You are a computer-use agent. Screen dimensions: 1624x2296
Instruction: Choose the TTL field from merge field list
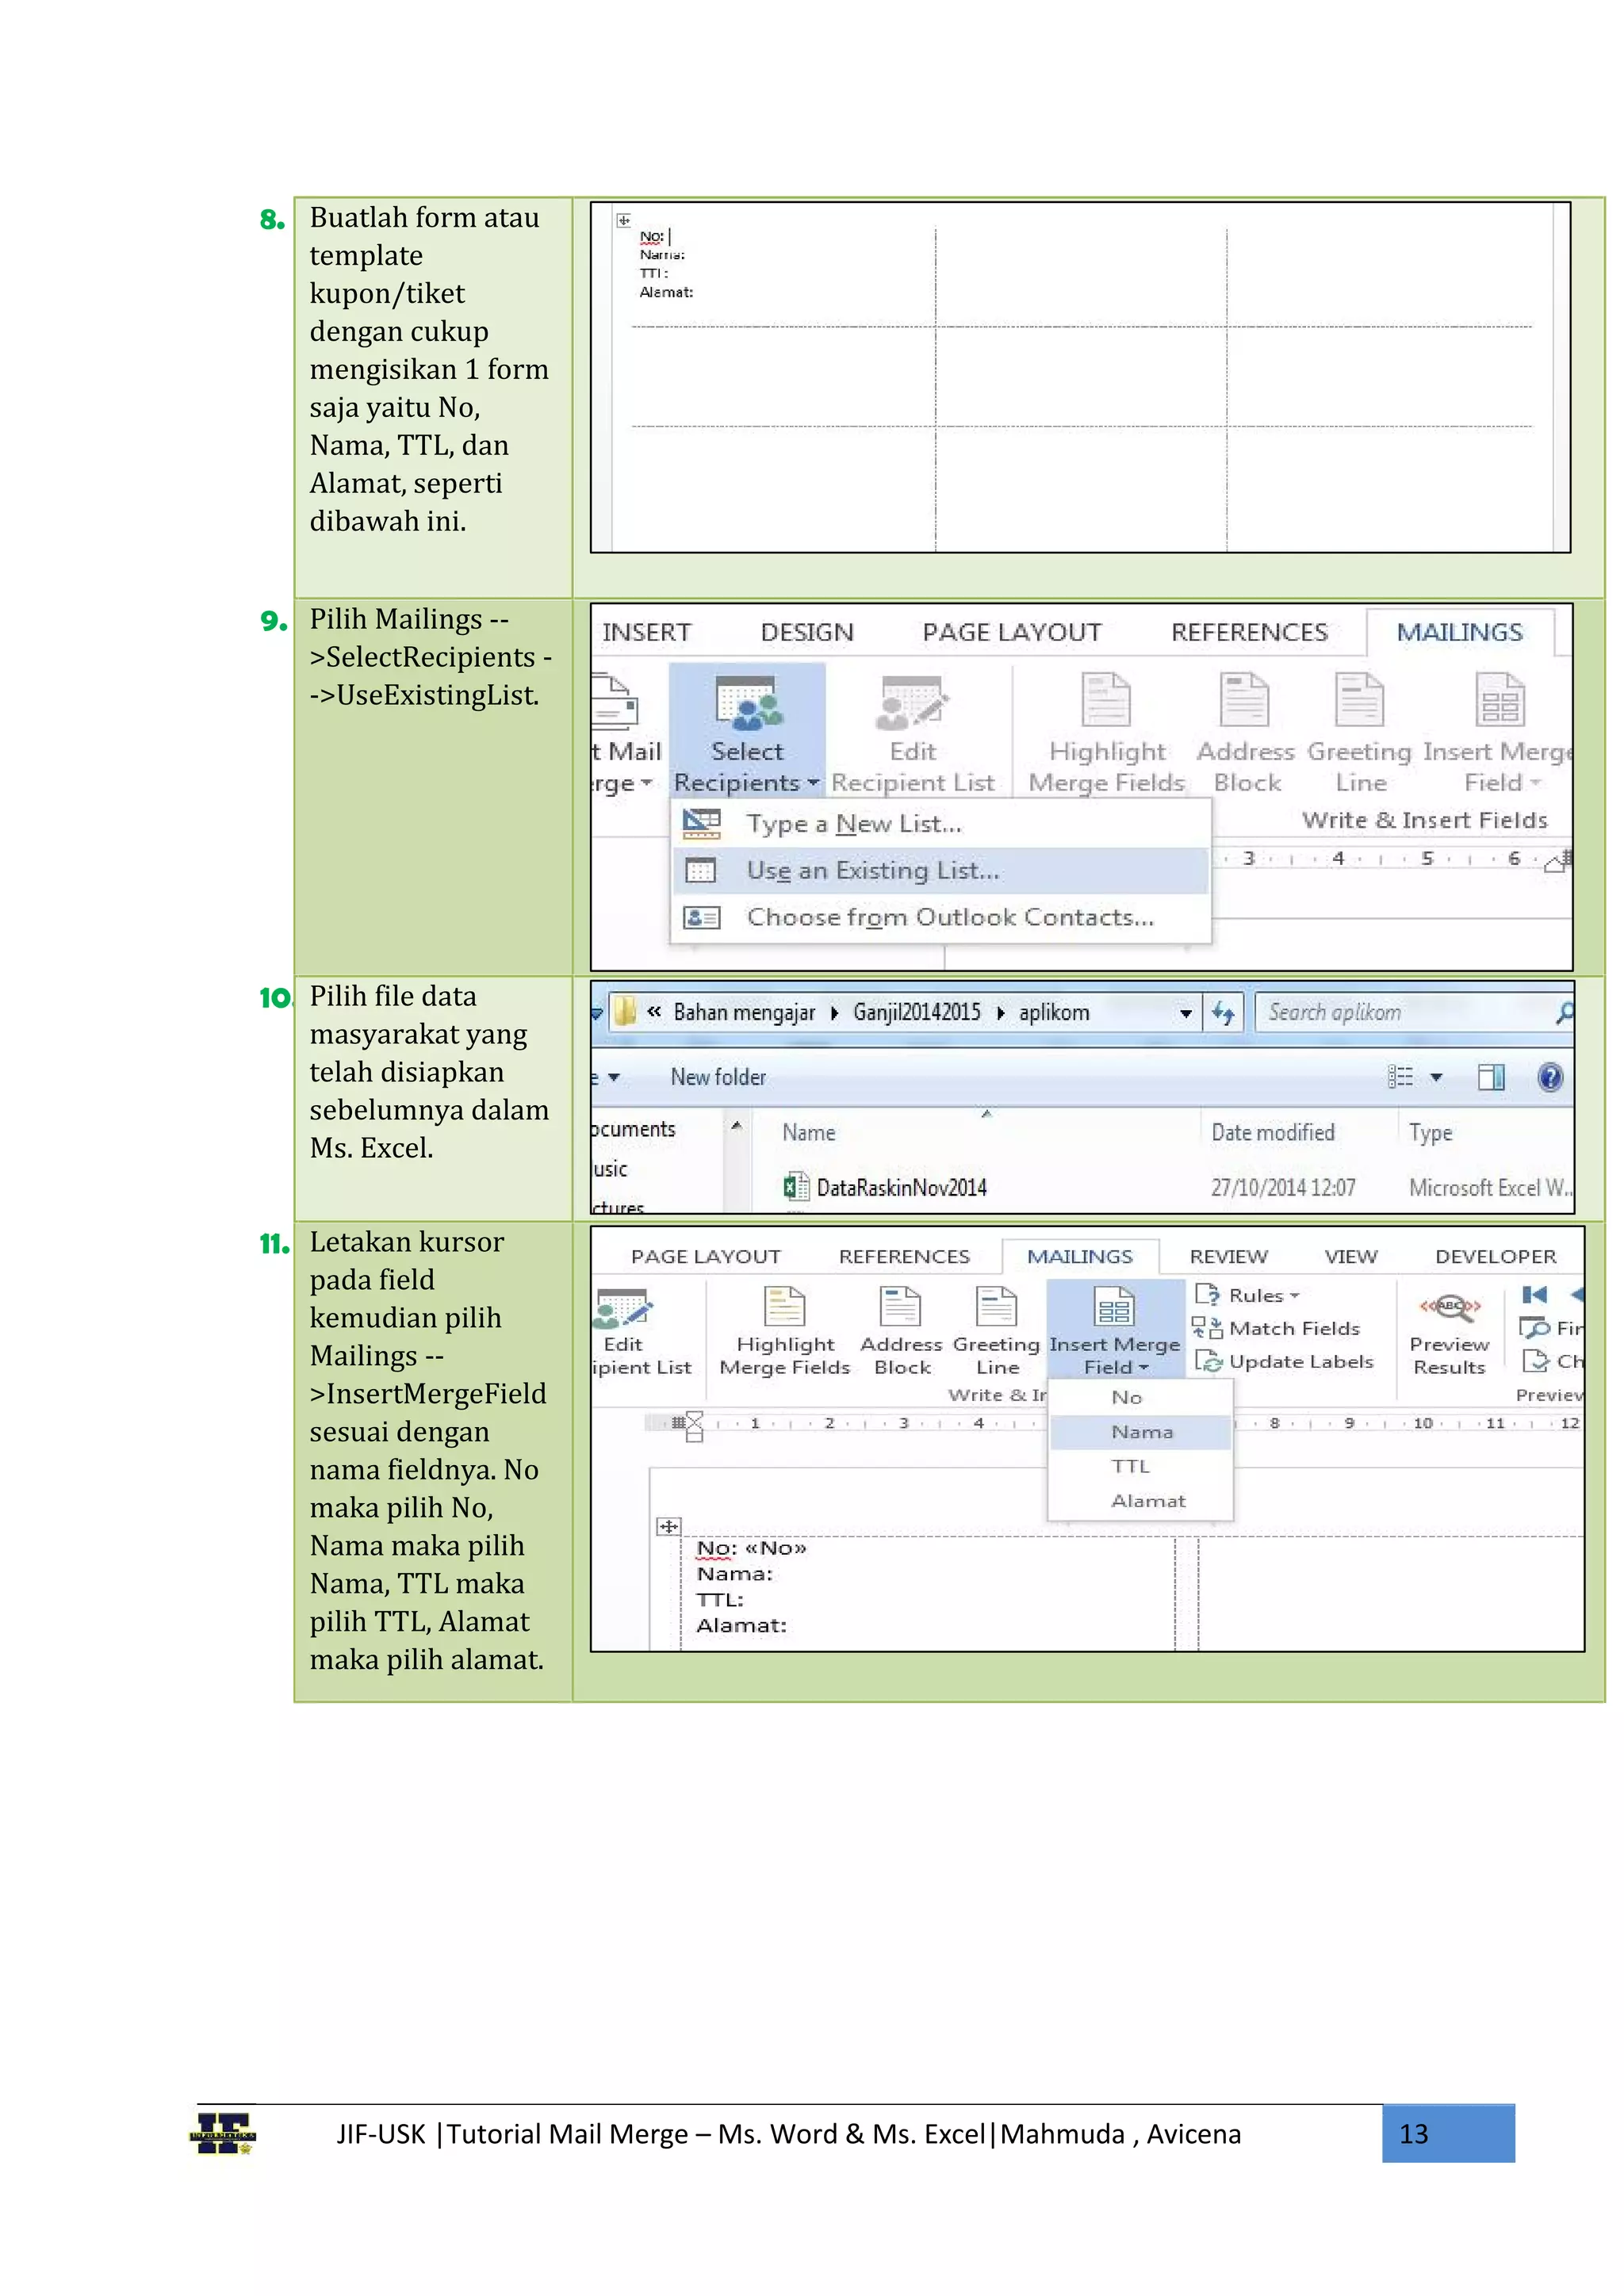point(1140,1466)
